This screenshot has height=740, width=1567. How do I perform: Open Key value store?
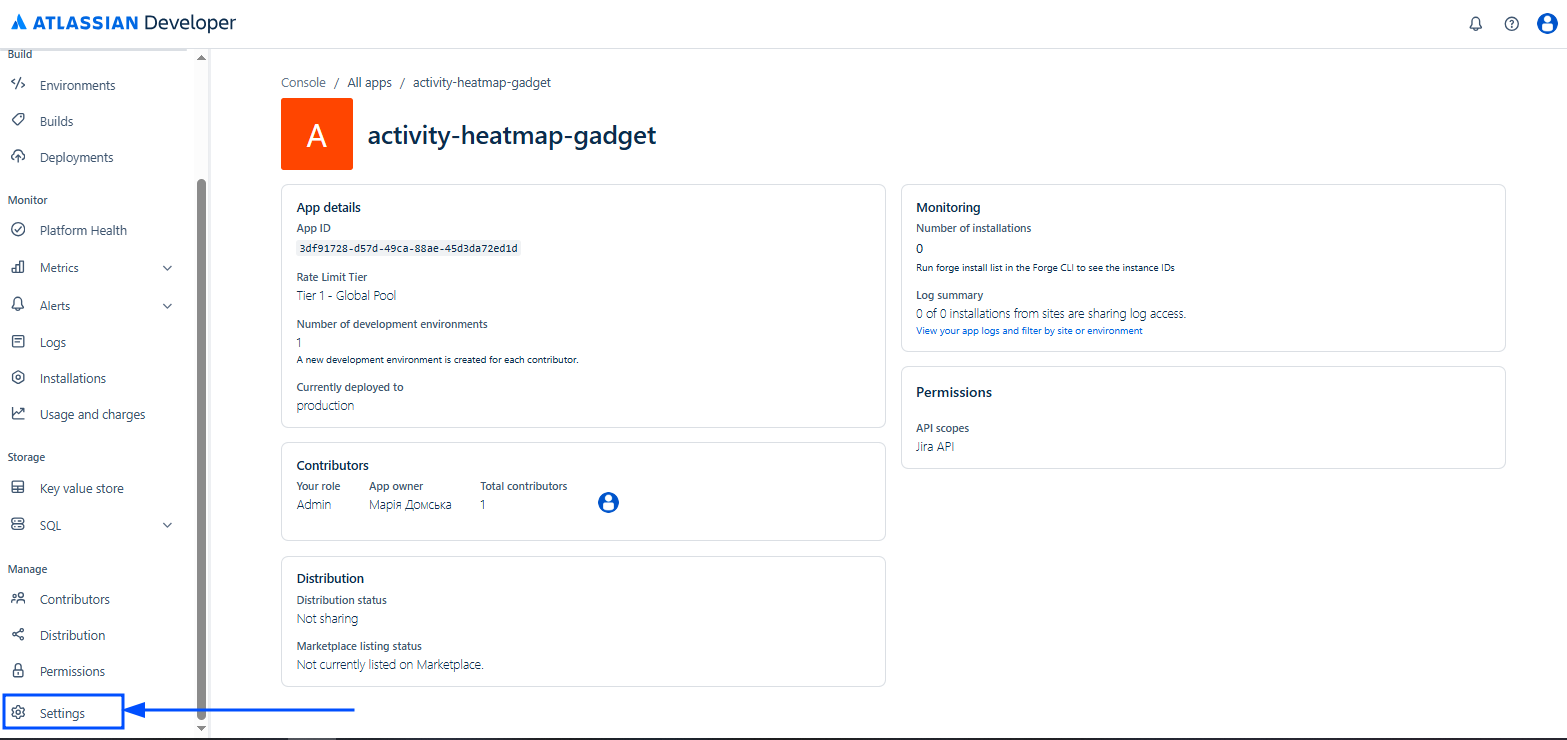click(x=82, y=489)
